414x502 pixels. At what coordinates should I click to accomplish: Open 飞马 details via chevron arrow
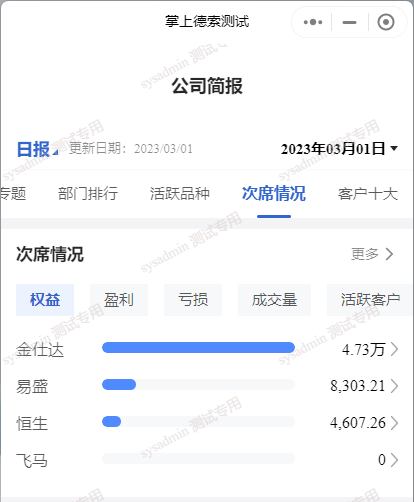[394, 460]
